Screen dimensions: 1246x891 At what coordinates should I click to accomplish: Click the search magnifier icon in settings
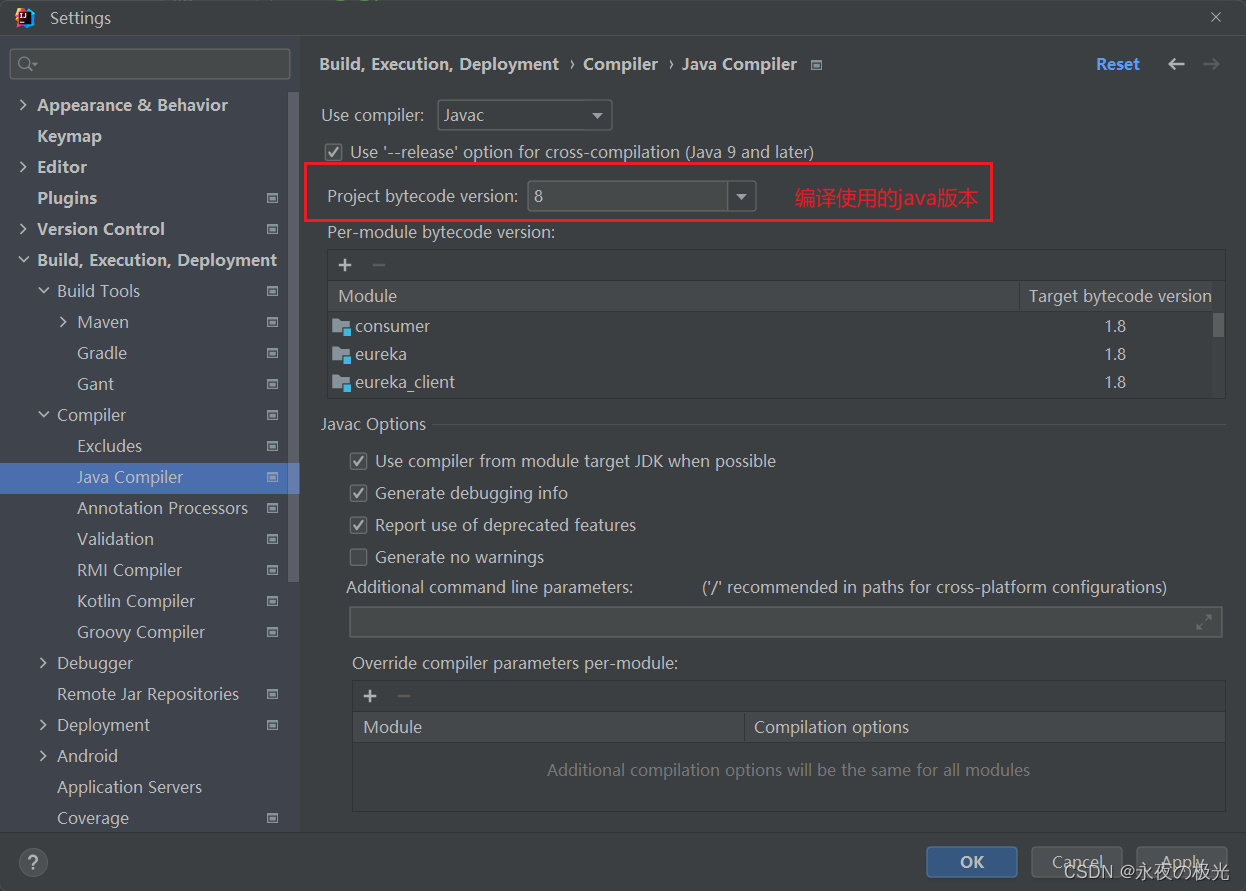[x=26, y=64]
